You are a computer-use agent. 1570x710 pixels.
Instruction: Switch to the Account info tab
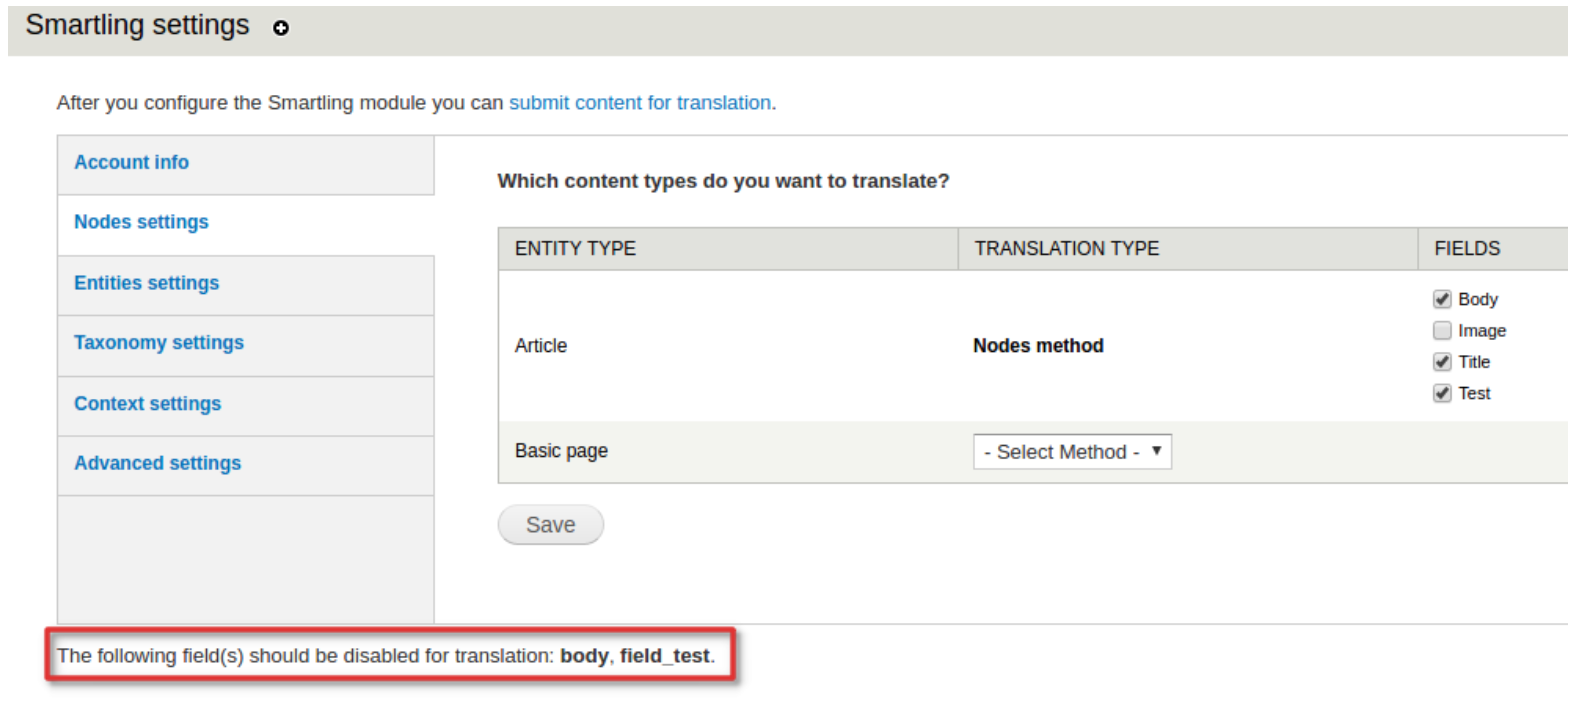[x=131, y=163]
